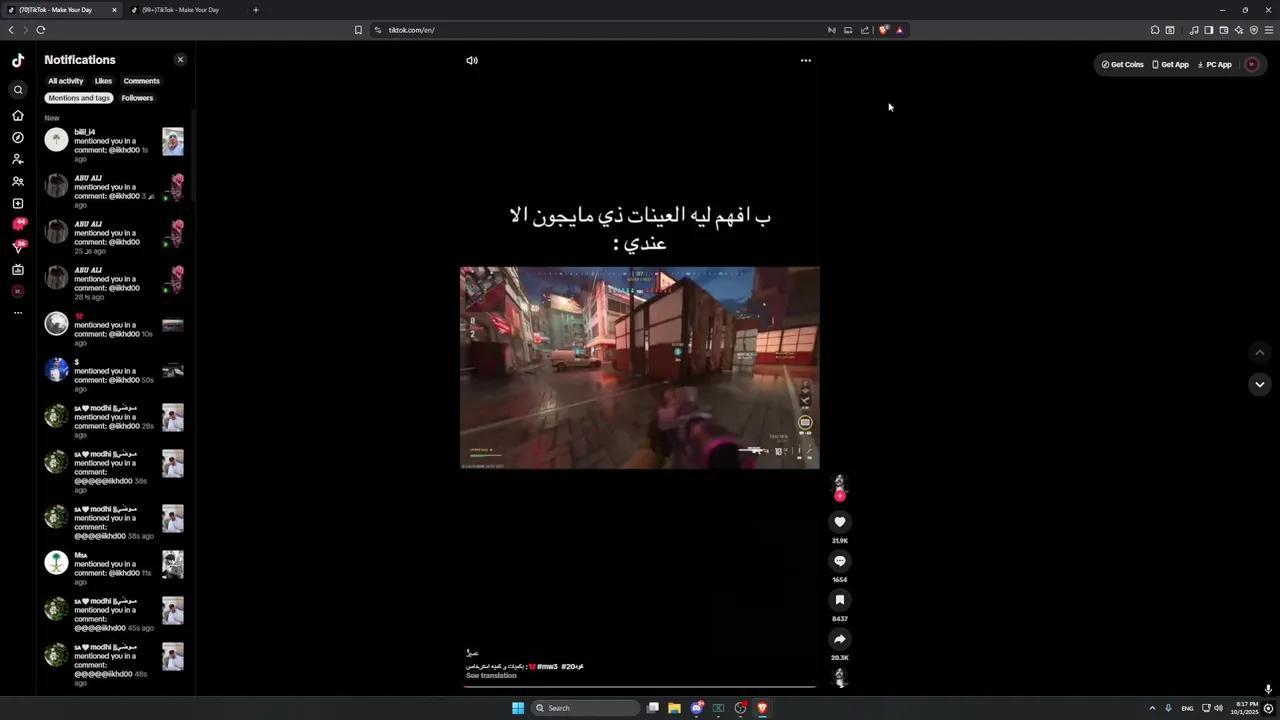The image size is (1280, 720).
Task: Open billi_j4 mention notification
Action: (114, 145)
